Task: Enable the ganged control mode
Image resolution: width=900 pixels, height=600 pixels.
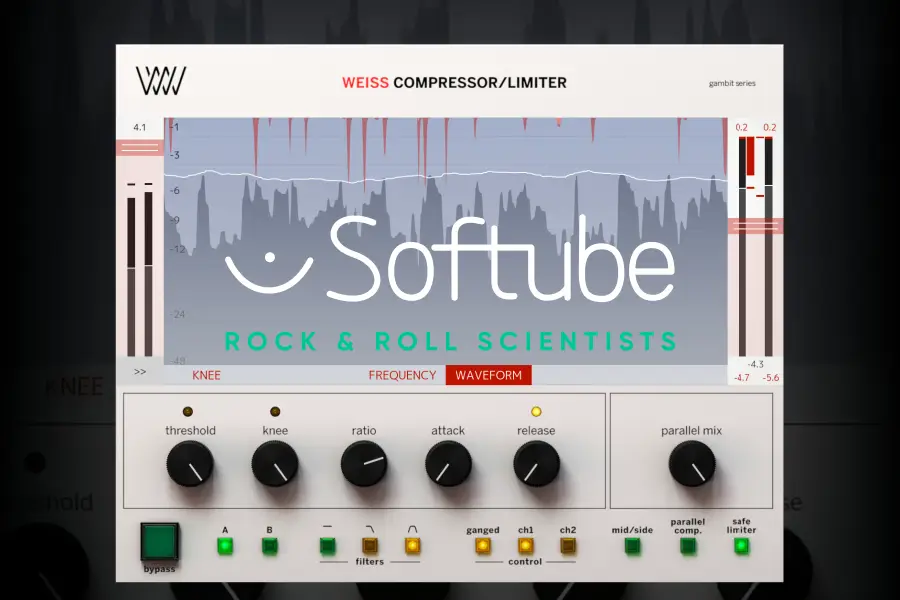Action: 485,545
